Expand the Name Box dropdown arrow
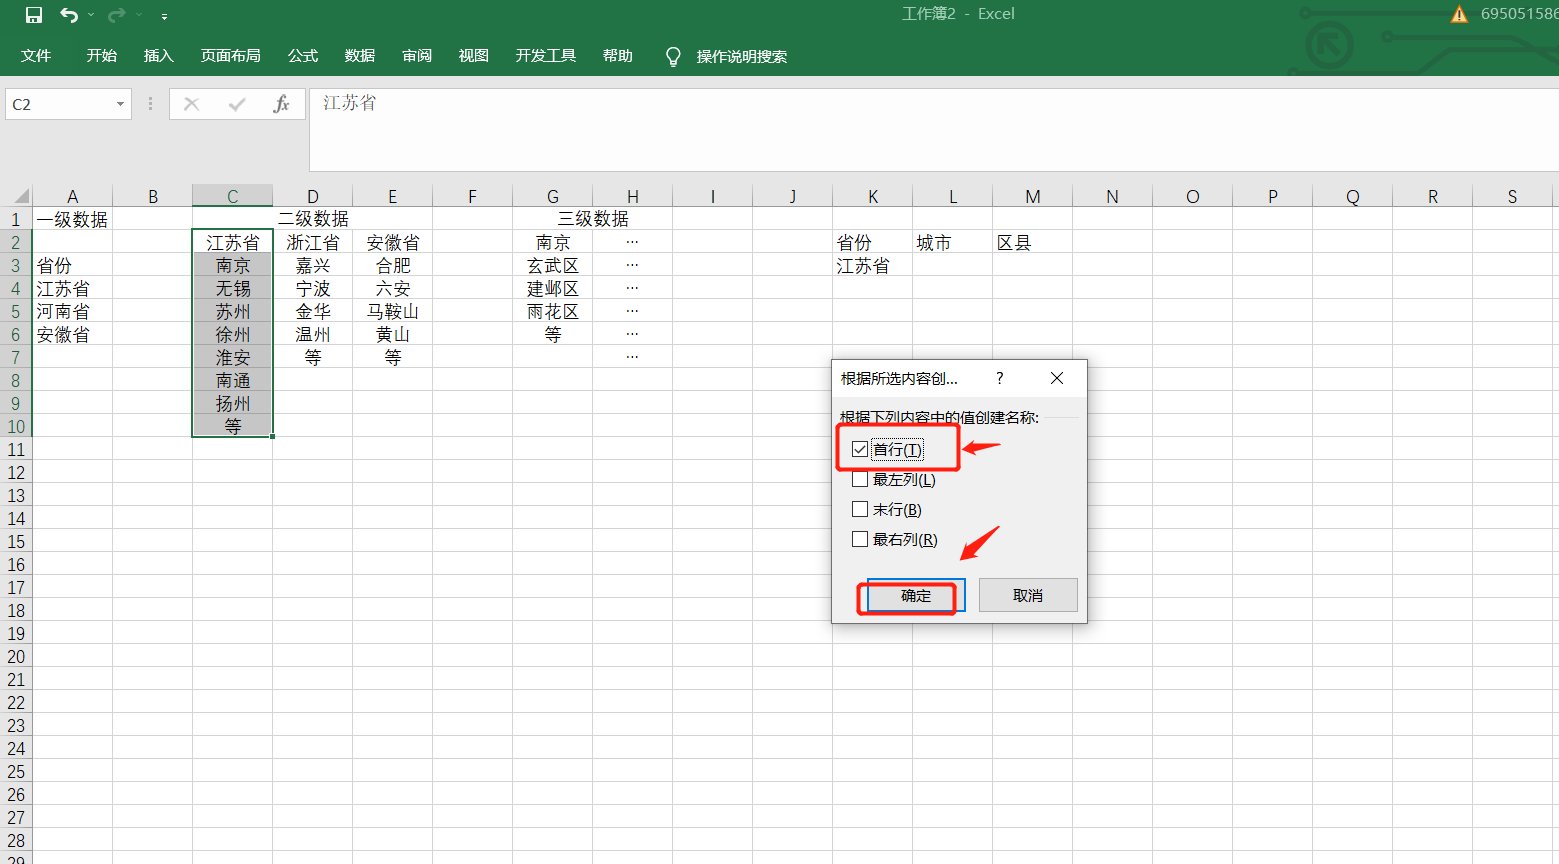The height and width of the screenshot is (864, 1559). pyautogui.click(x=120, y=104)
